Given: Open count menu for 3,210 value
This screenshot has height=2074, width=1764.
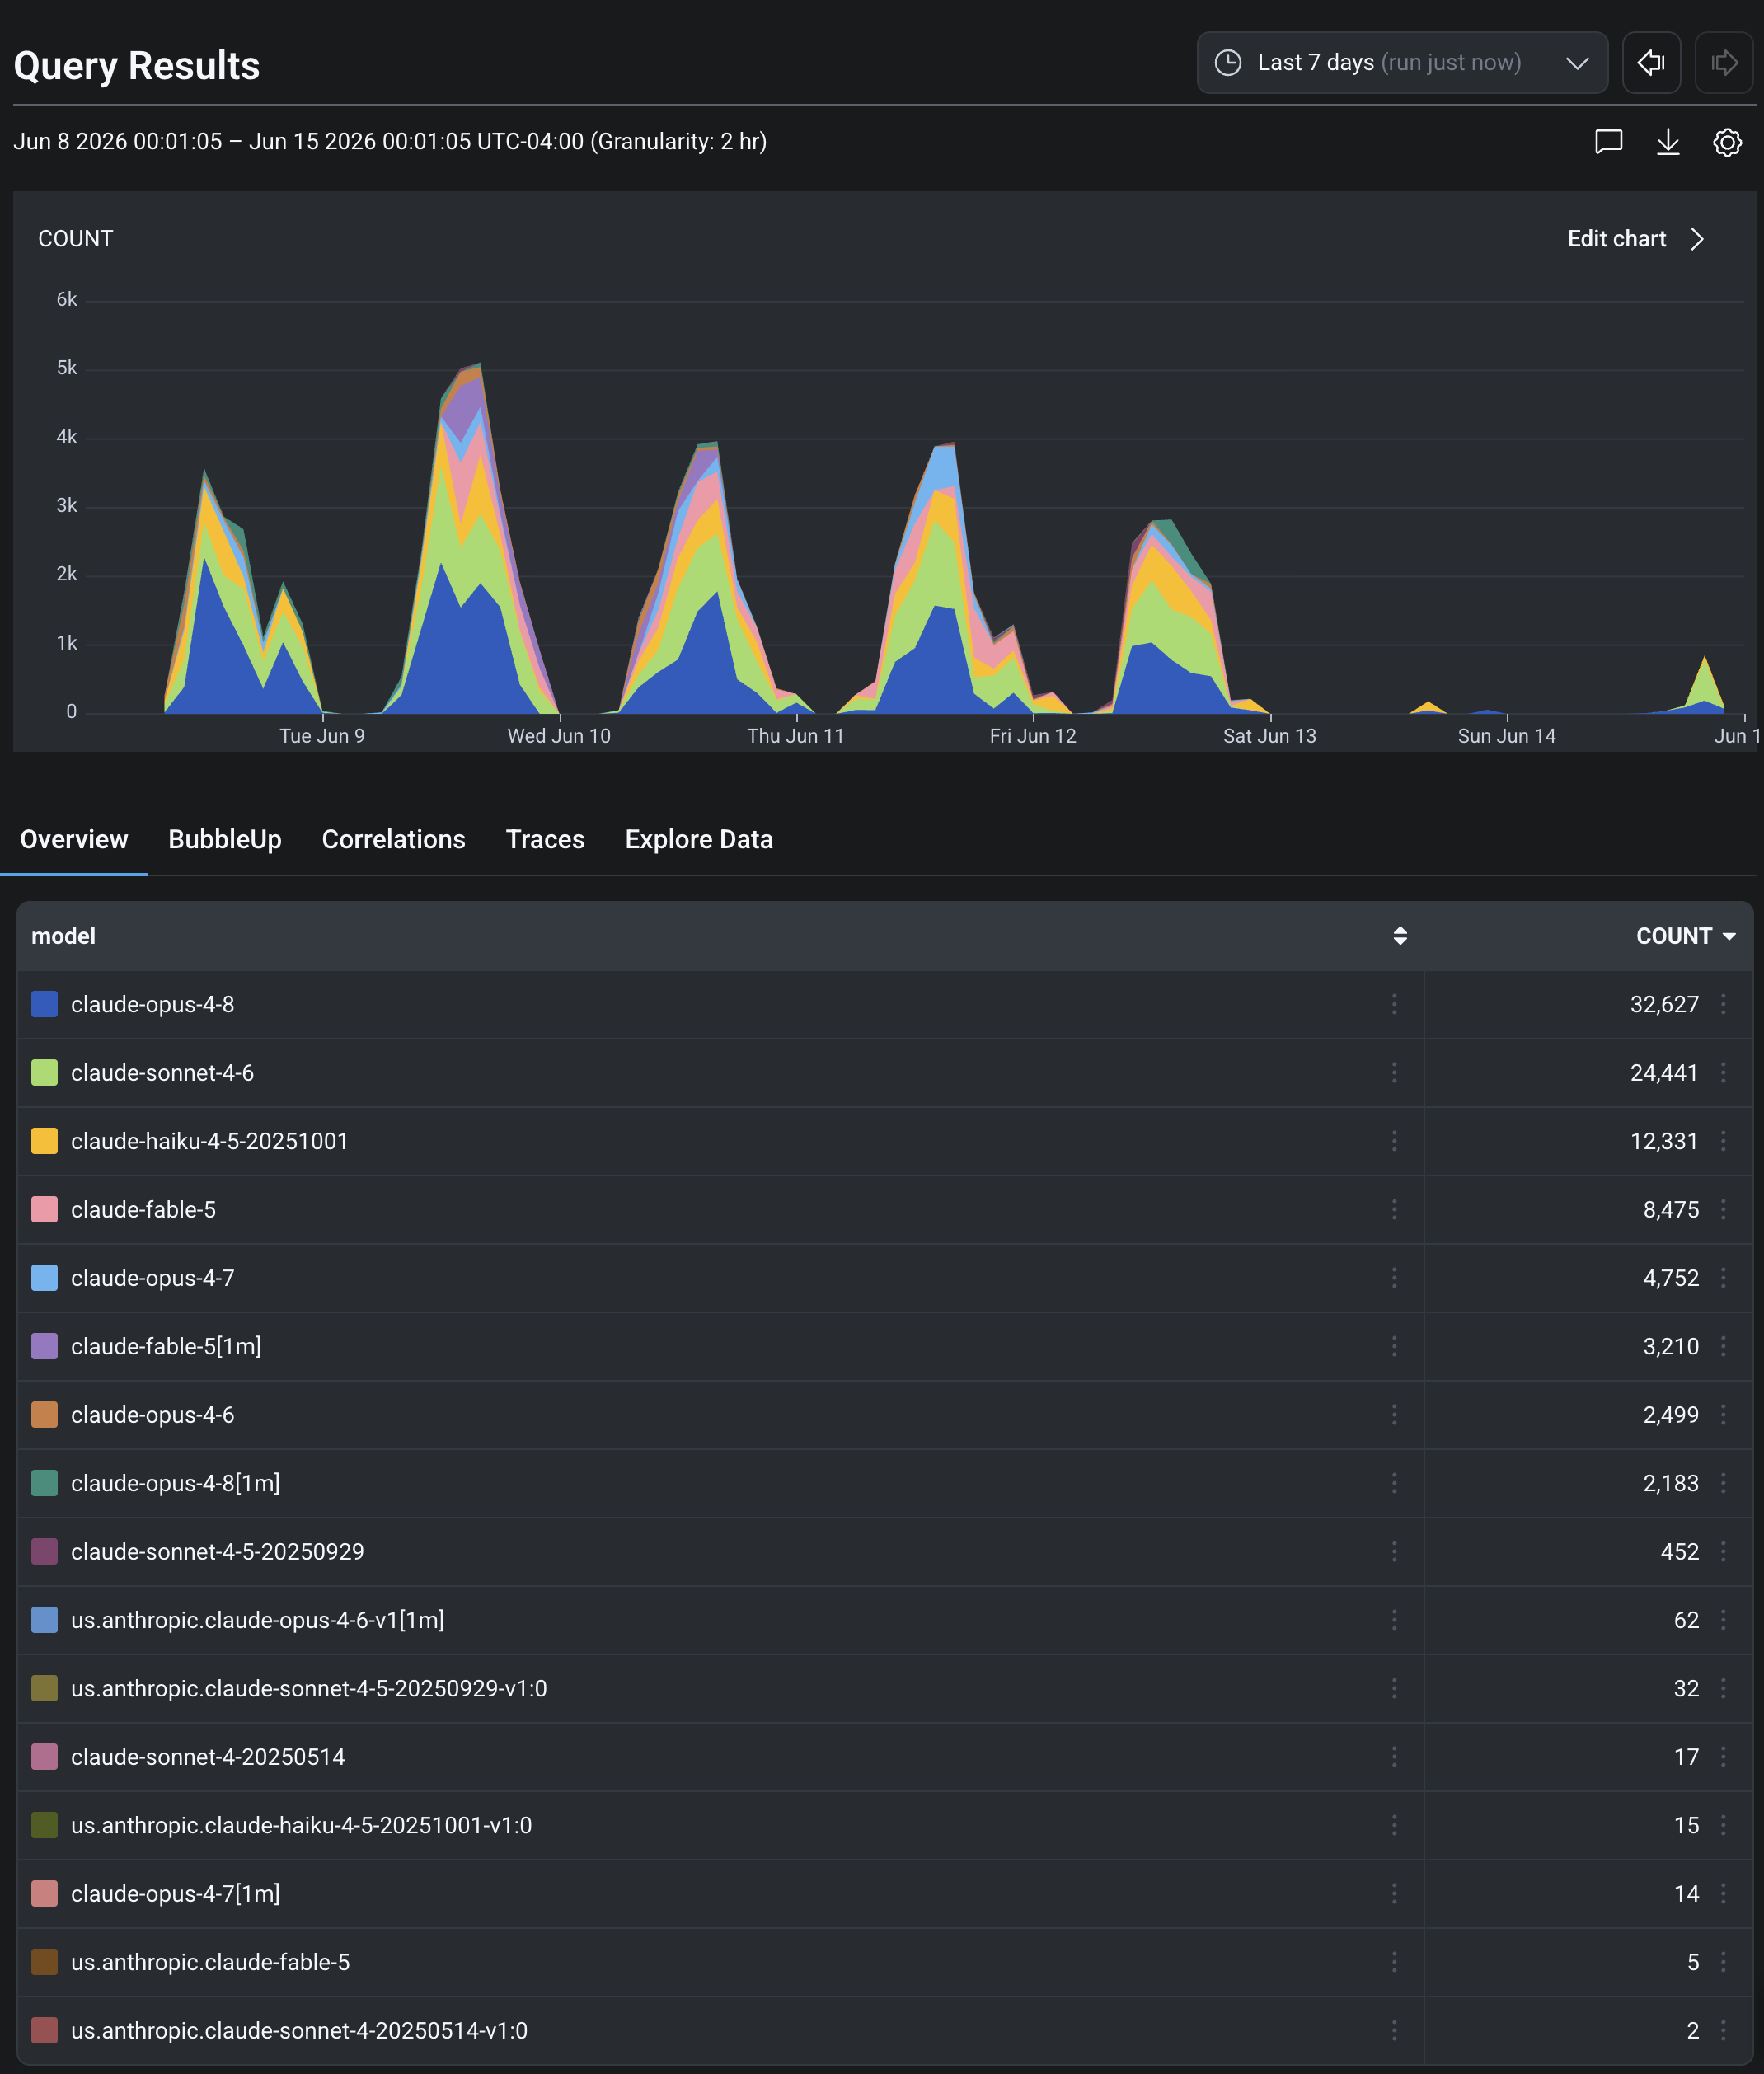Looking at the screenshot, I should [1723, 1346].
